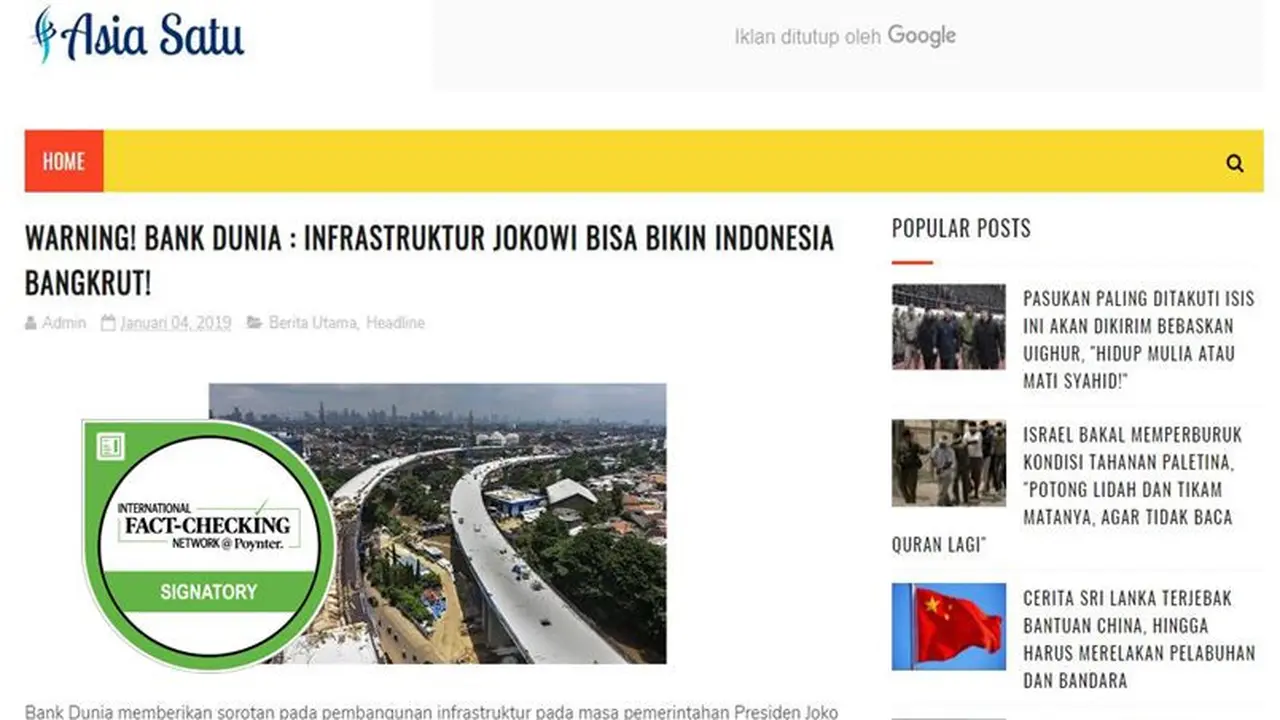Click the China flag thumbnail
This screenshot has height=720, width=1280.
click(949, 627)
